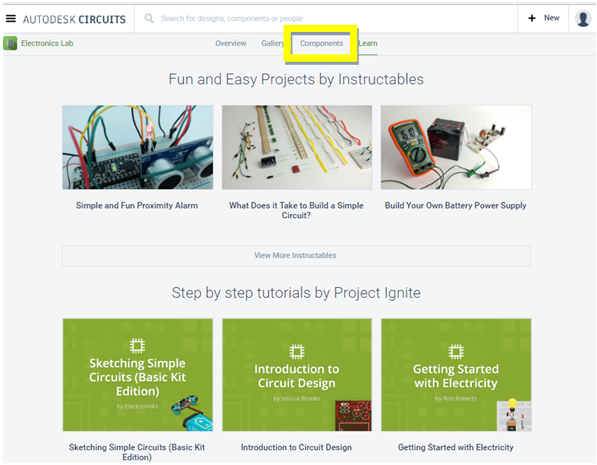Image resolution: width=597 pixels, height=465 pixels.
Task: Click View More Instructables button
Action: point(296,256)
